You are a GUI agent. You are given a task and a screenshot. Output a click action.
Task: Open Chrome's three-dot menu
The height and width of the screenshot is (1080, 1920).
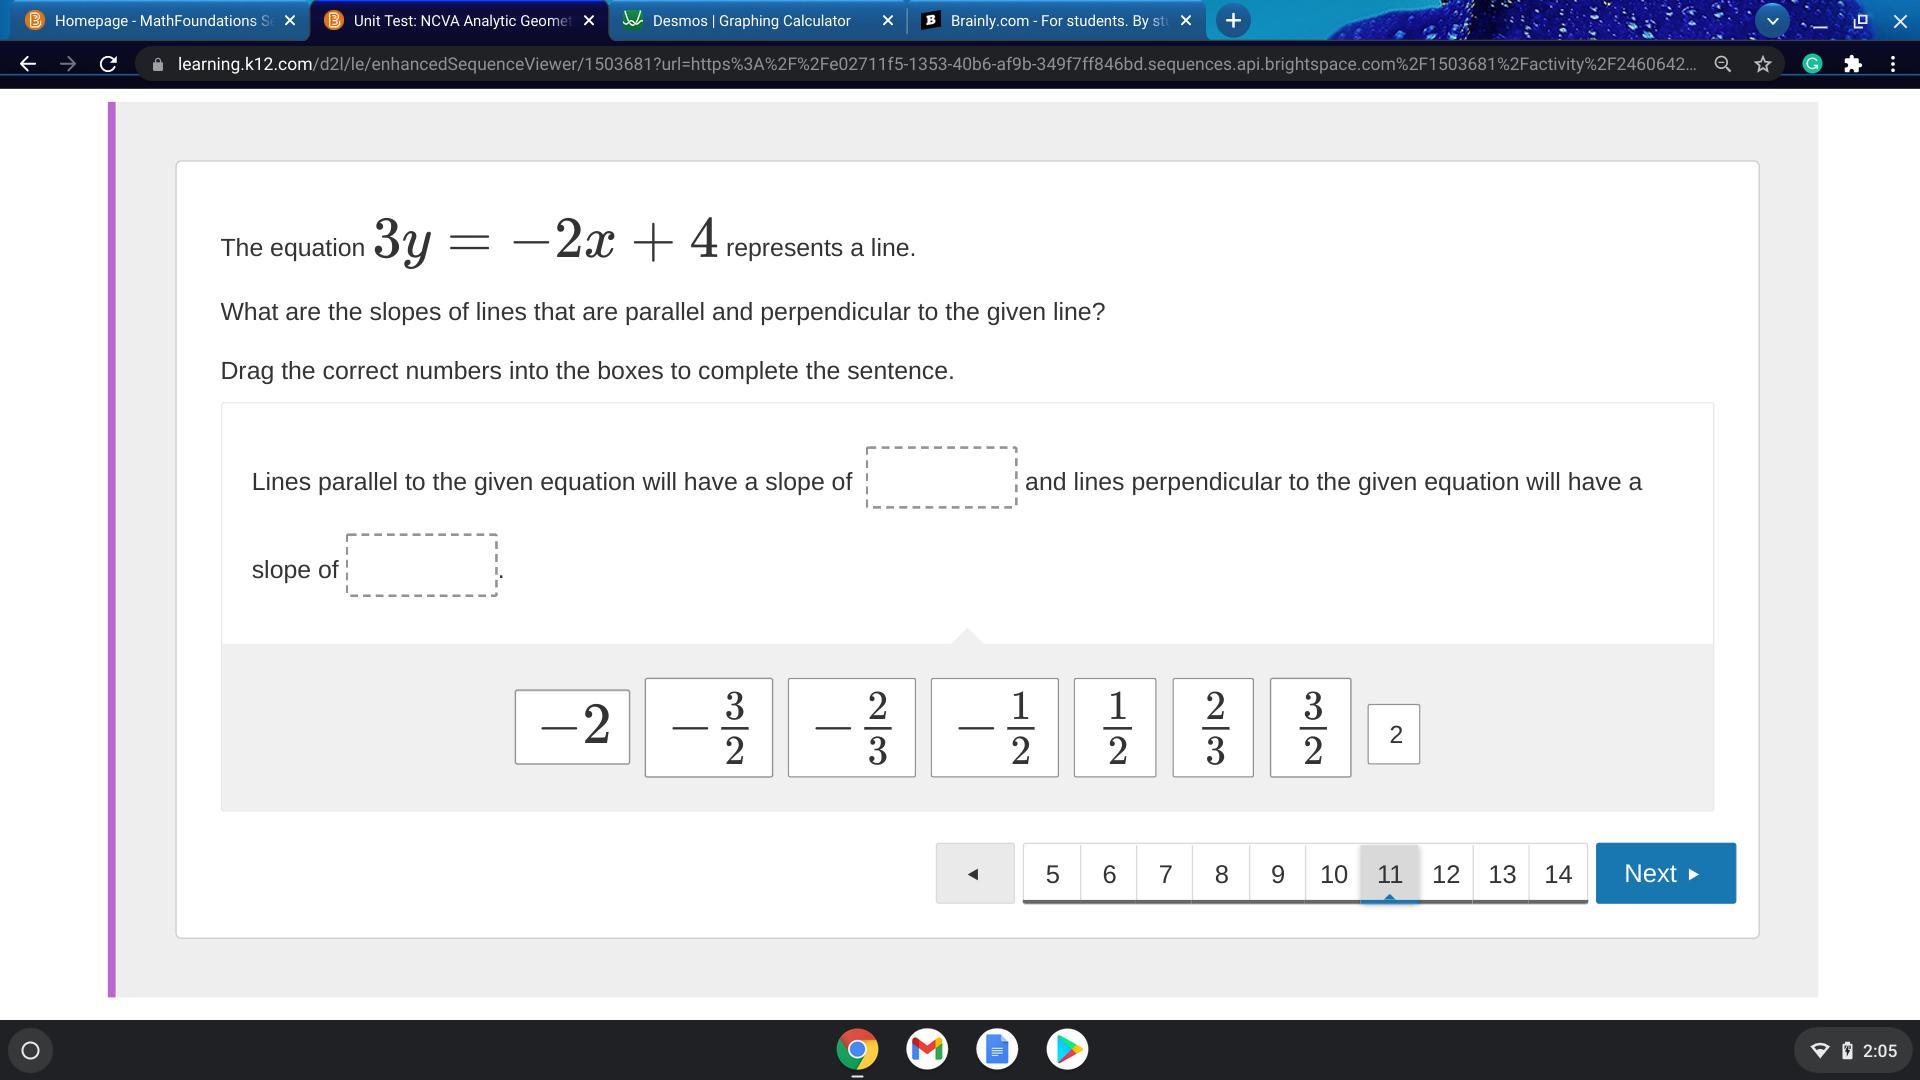click(x=1893, y=64)
